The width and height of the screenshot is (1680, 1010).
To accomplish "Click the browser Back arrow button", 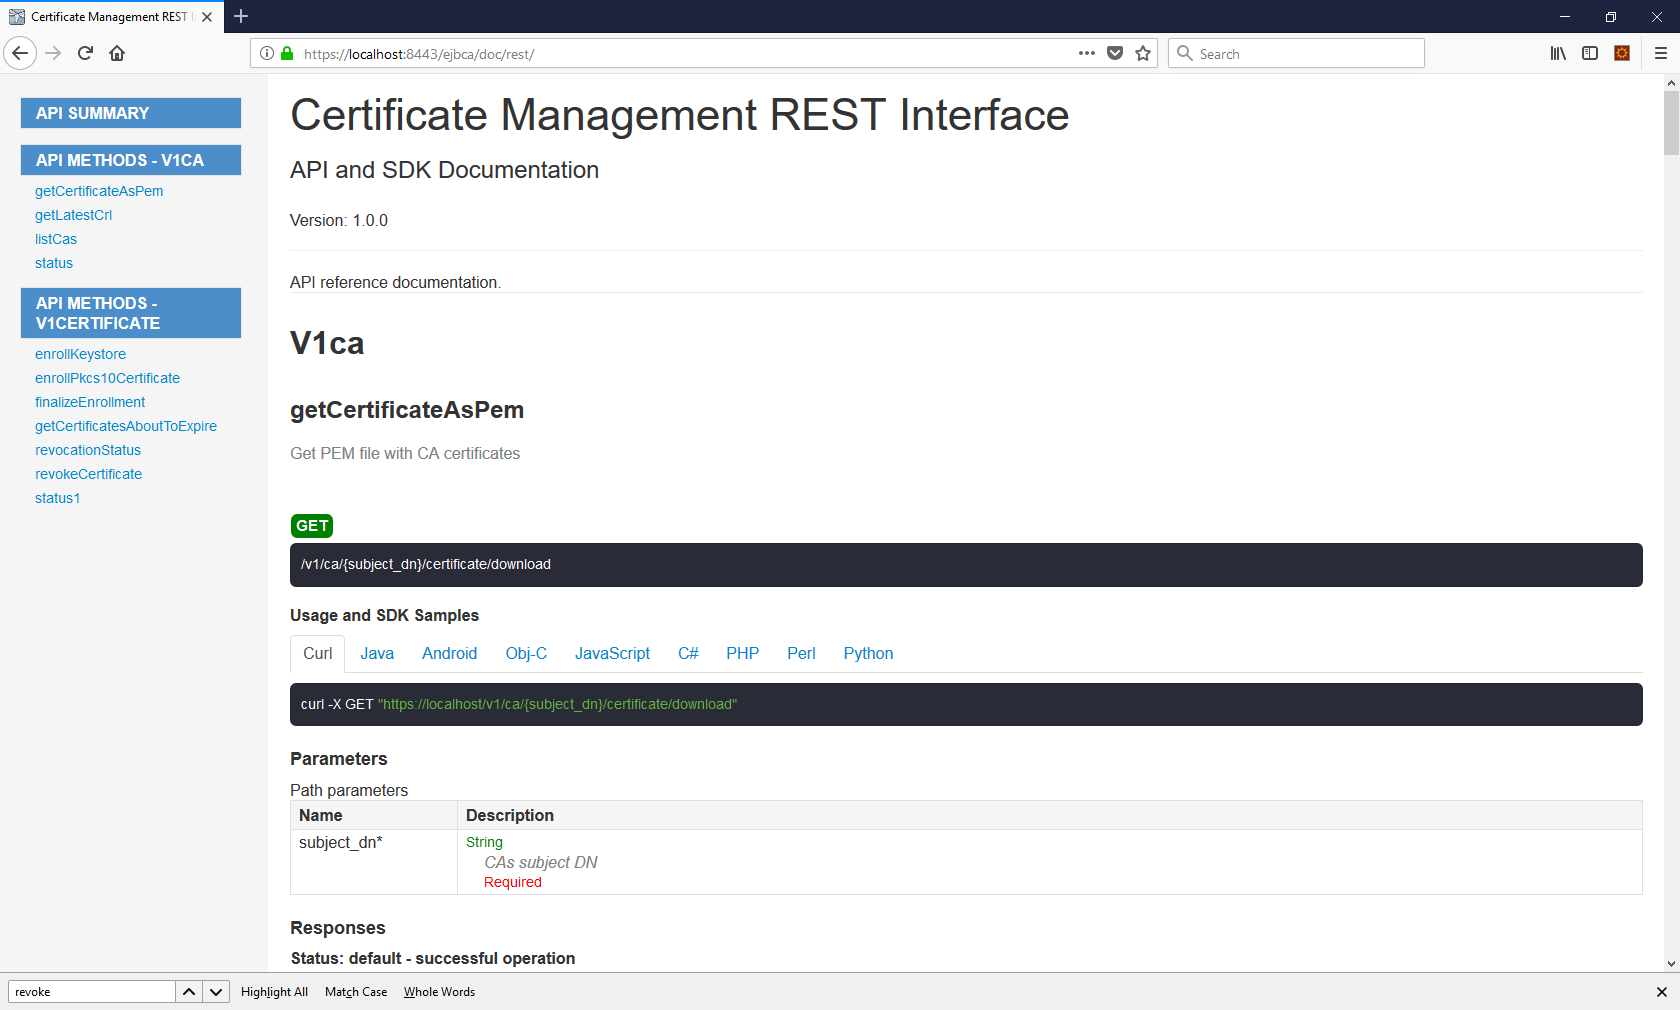I will point(20,54).
